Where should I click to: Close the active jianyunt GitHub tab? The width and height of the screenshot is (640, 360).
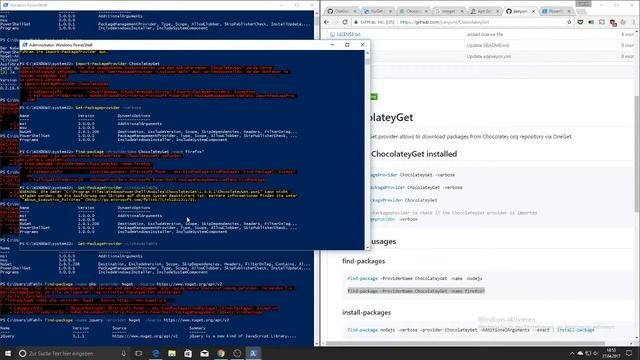533,11
